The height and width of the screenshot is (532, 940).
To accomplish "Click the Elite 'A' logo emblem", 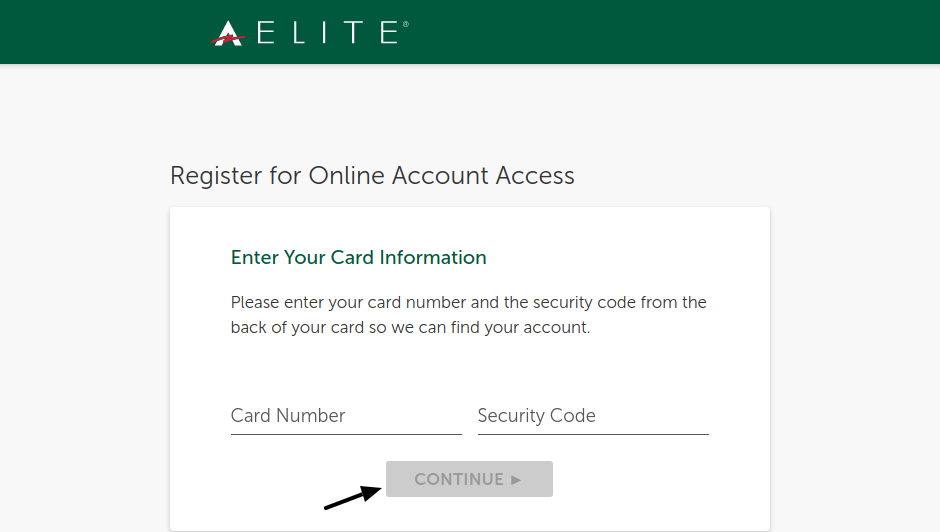I will (228, 33).
